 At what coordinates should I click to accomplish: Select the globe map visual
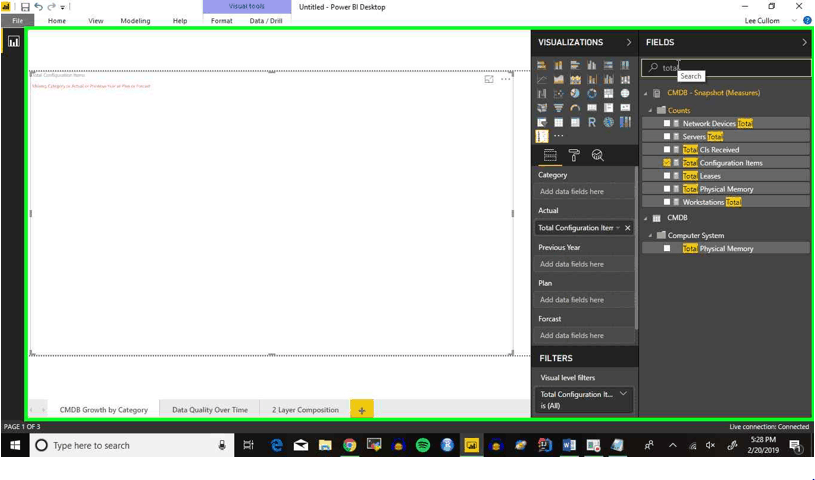coord(625,94)
